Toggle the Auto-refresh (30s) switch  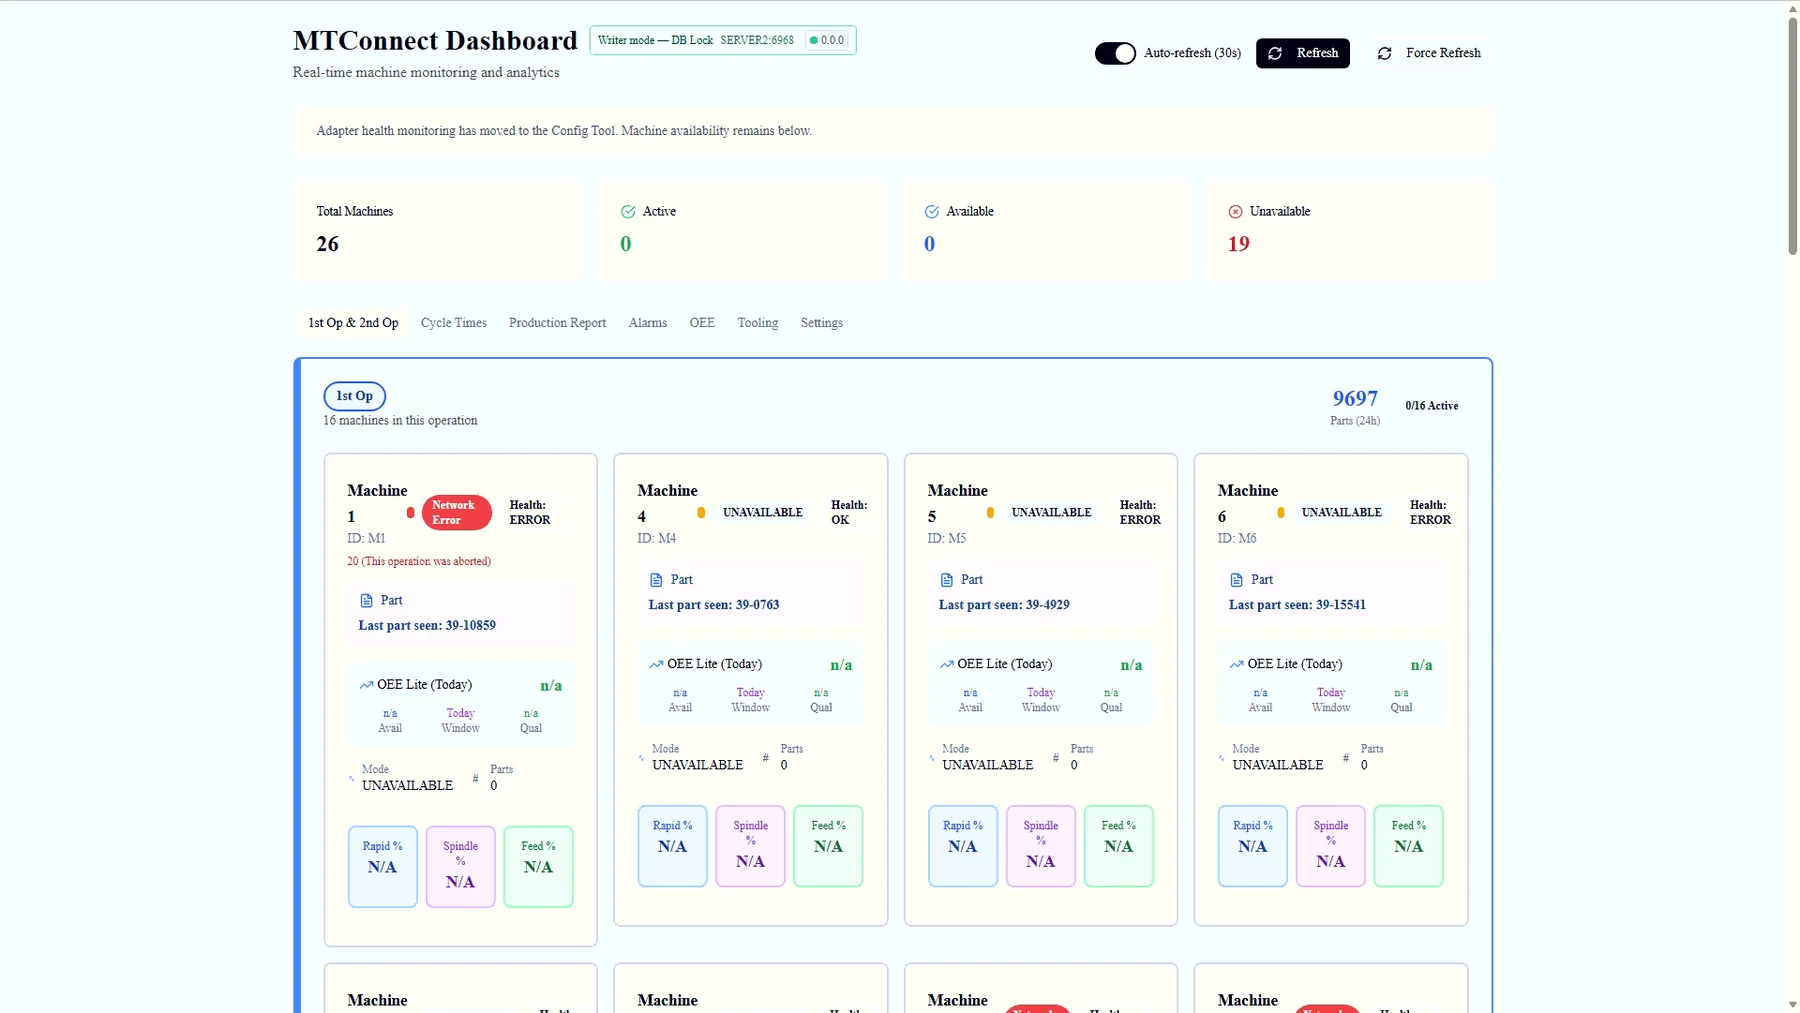1115,53
